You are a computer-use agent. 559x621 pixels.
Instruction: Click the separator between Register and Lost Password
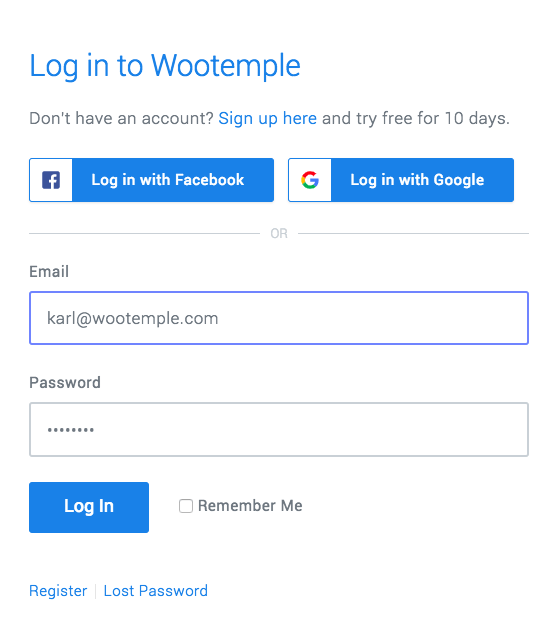point(95,591)
